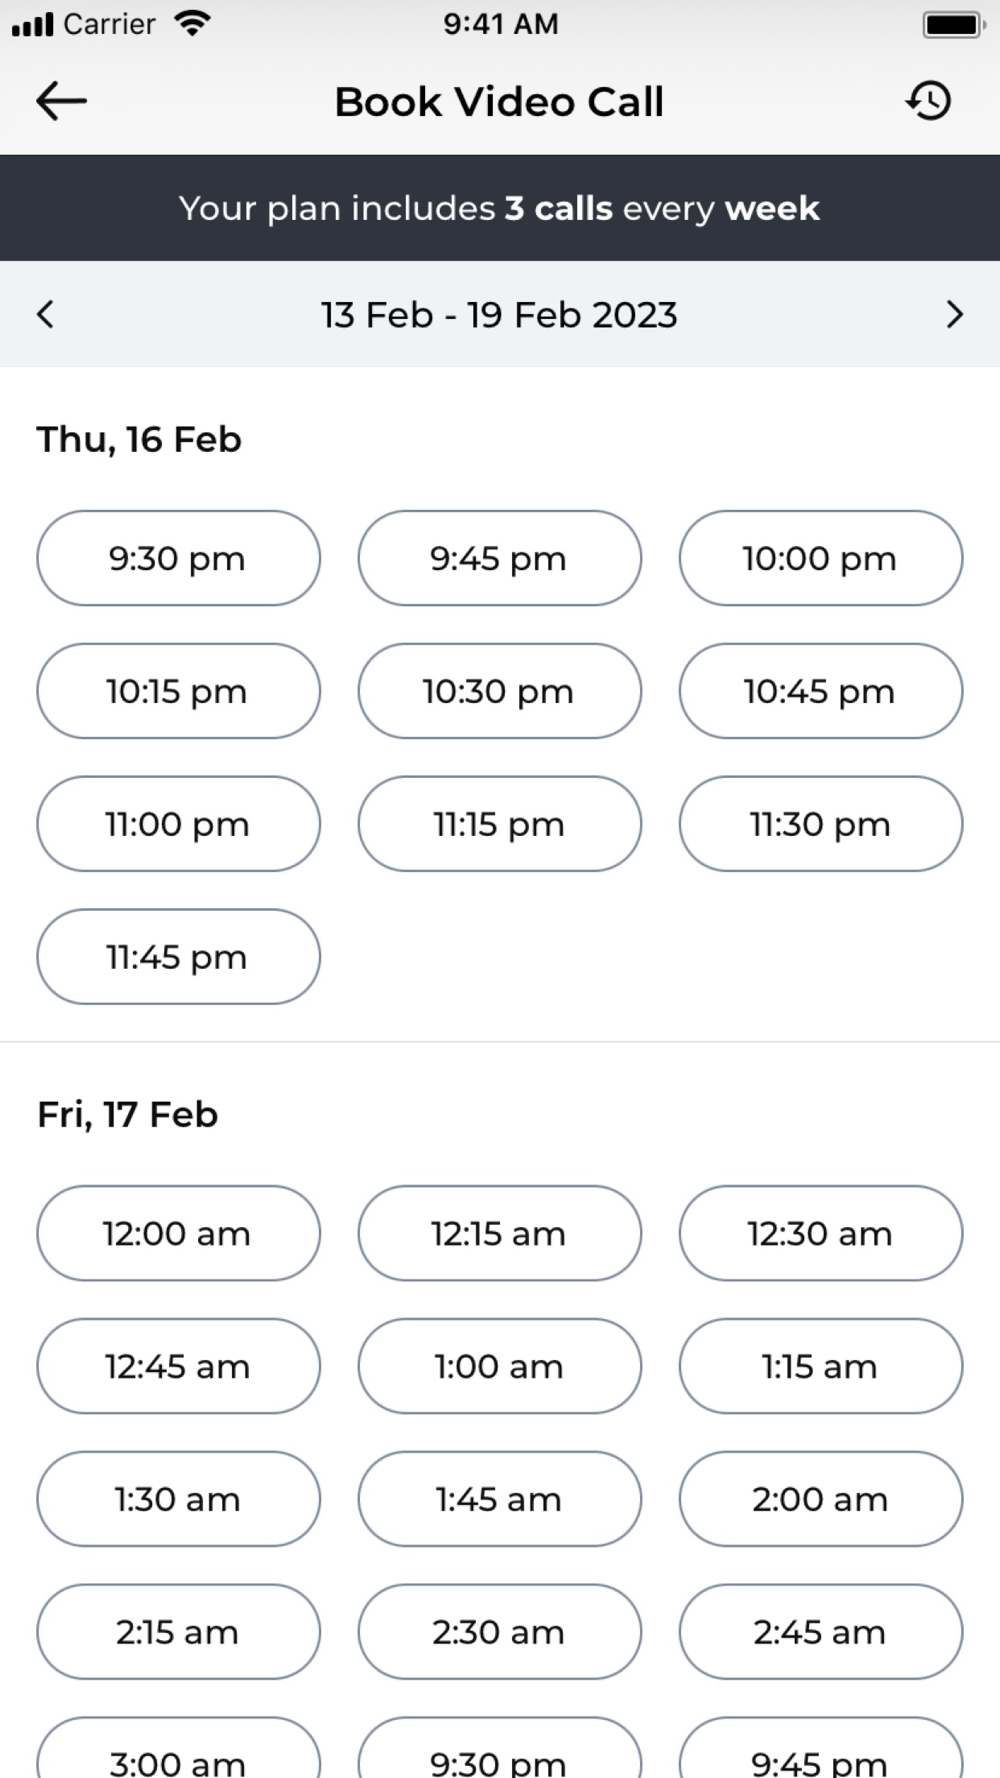1000x1778 pixels.
Task: Choose the 11:00 pm time slot
Action: click(x=179, y=824)
